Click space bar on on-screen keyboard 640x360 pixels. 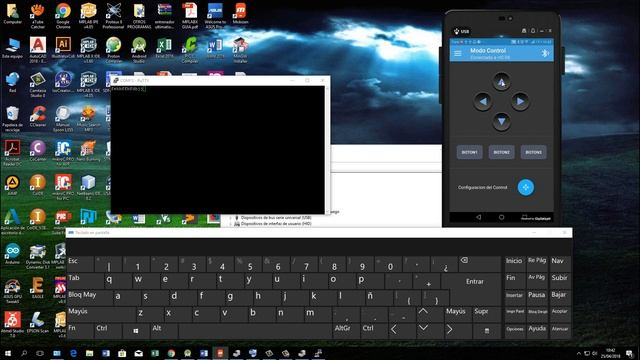coord(255,331)
